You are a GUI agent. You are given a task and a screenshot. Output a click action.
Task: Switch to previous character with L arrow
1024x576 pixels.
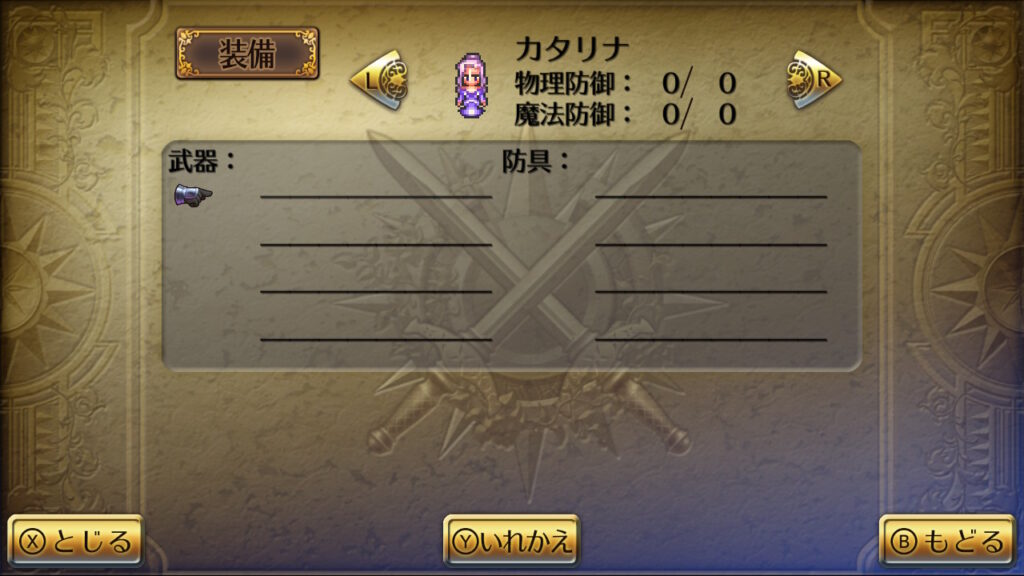pos(379,80)
